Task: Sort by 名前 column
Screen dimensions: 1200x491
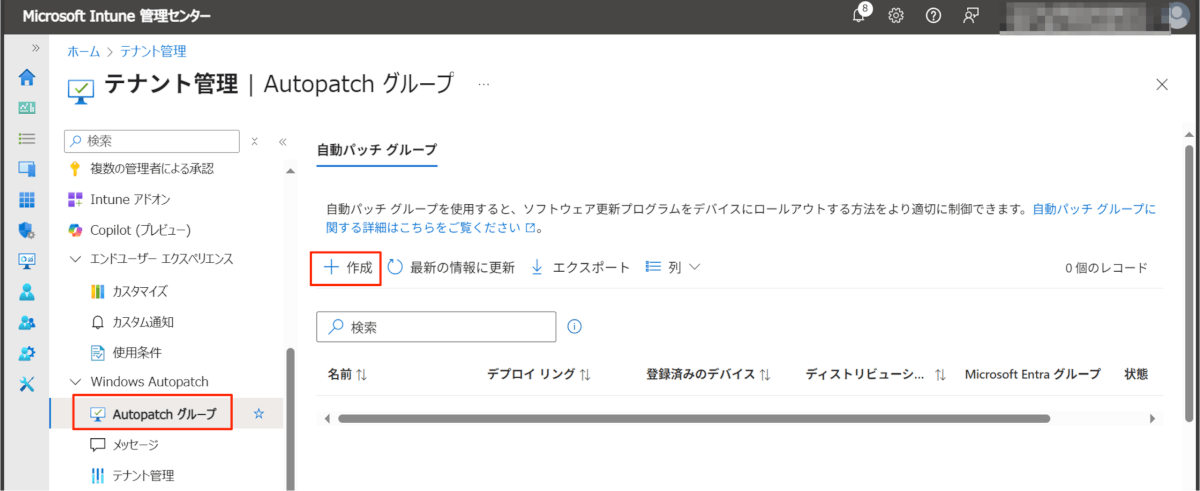Action: [348, 374]
